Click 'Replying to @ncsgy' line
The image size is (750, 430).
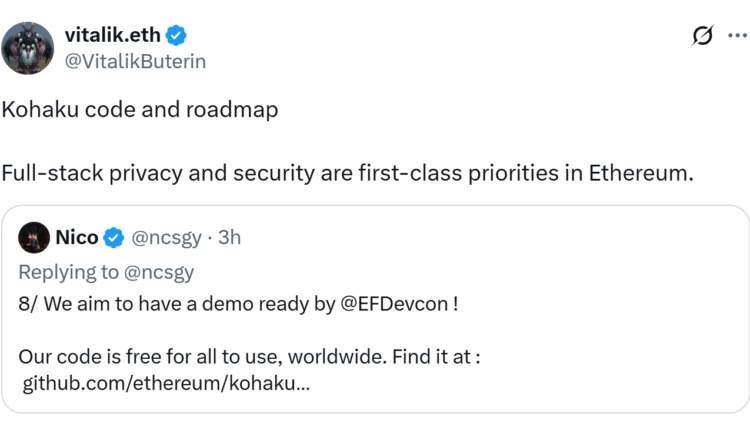(x=106, y=271)
